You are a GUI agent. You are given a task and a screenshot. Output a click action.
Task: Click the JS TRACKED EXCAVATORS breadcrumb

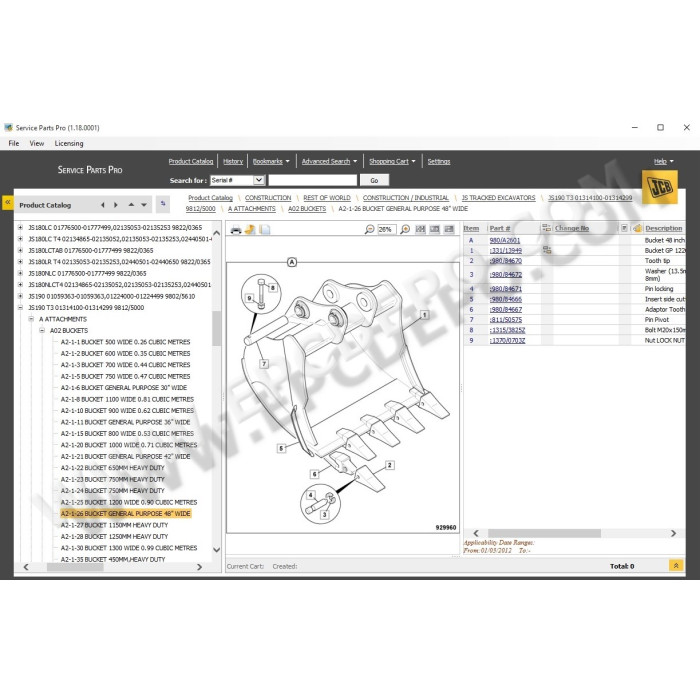click(x=498, y=198)
